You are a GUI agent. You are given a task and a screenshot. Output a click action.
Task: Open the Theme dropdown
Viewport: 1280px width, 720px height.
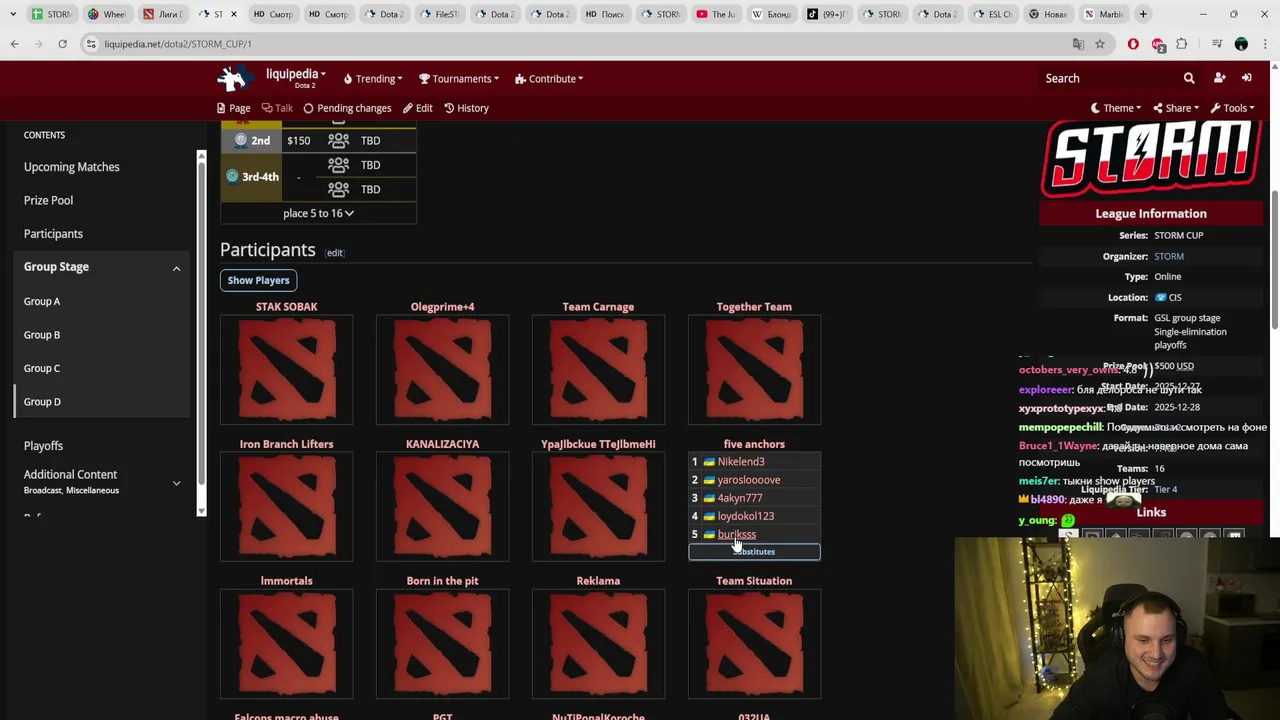1116,108
